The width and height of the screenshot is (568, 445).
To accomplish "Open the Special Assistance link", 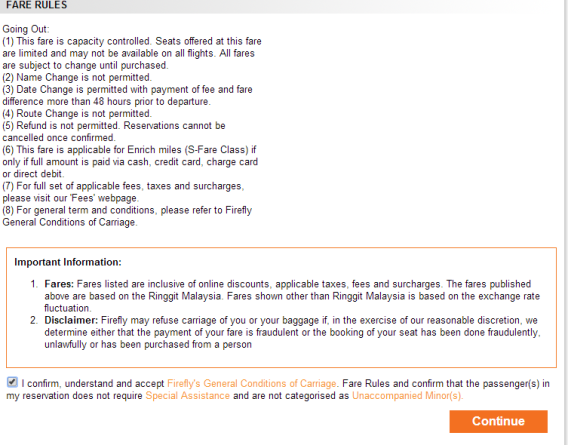I will [x=187, y=395].
